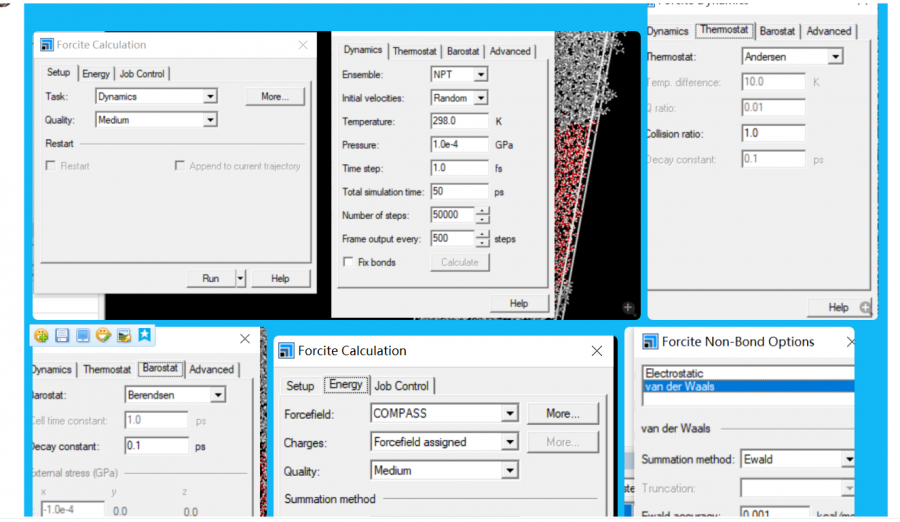This screenshot has width=900, height=522.
Task: Switch to Energy tab in the Task setup window
Action: [x=95, y=74]
